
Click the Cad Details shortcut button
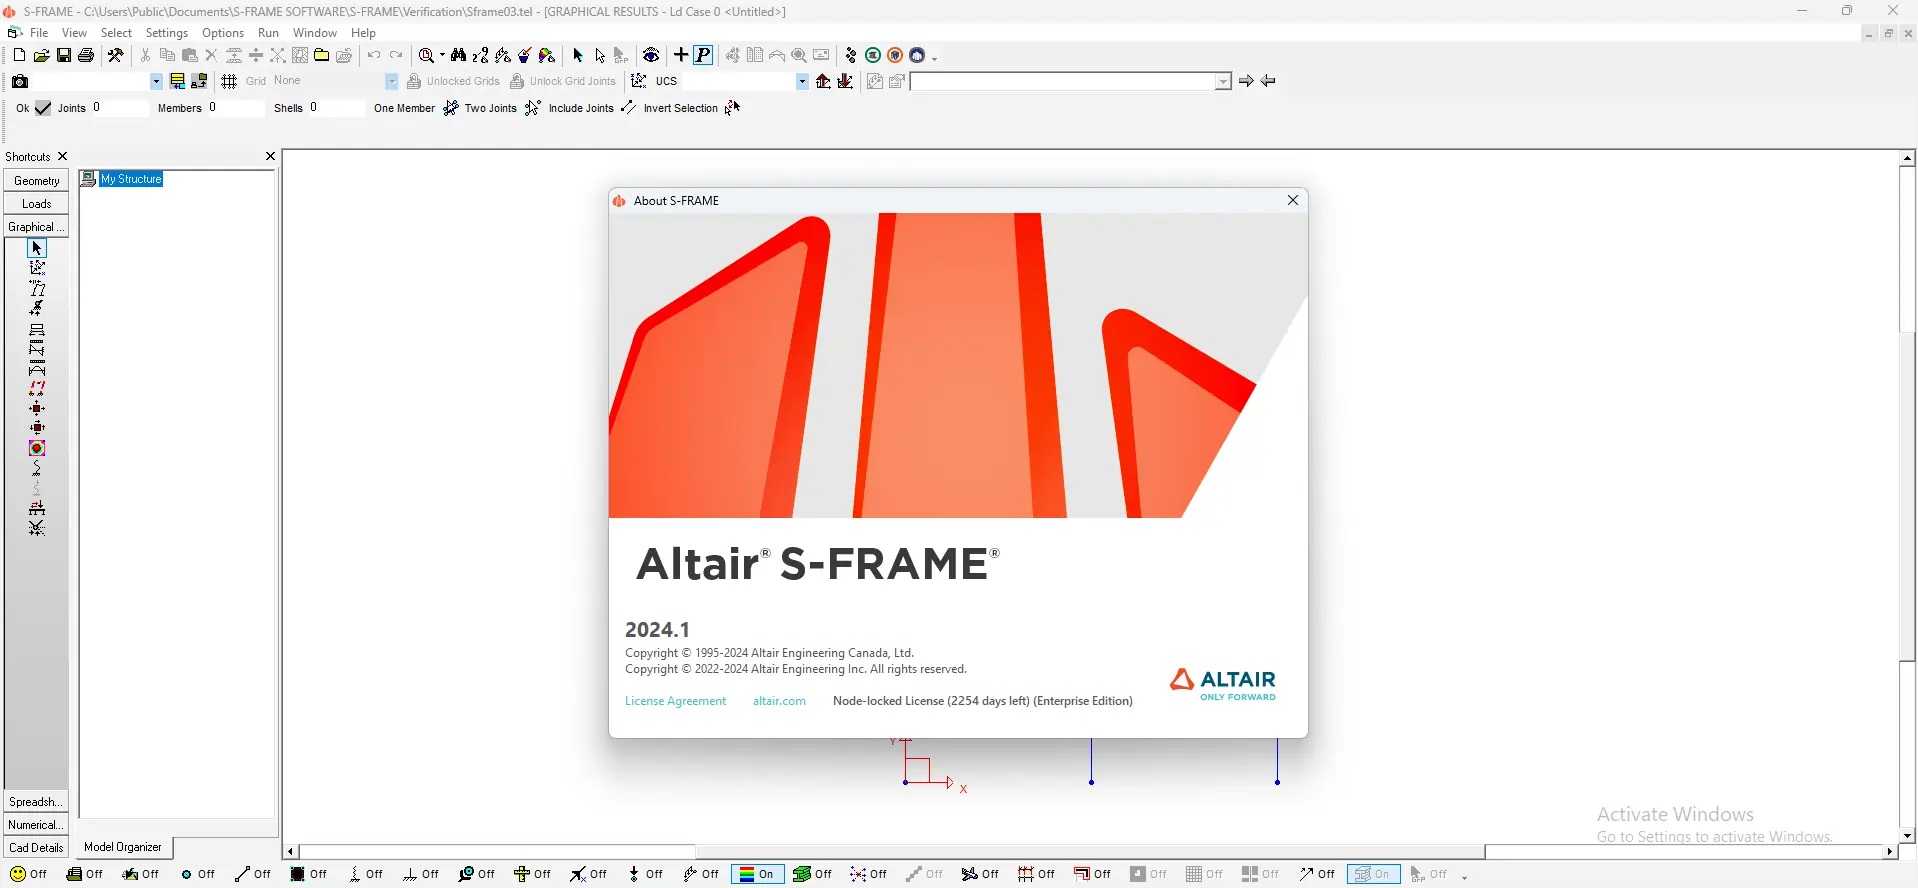(37, 848)
